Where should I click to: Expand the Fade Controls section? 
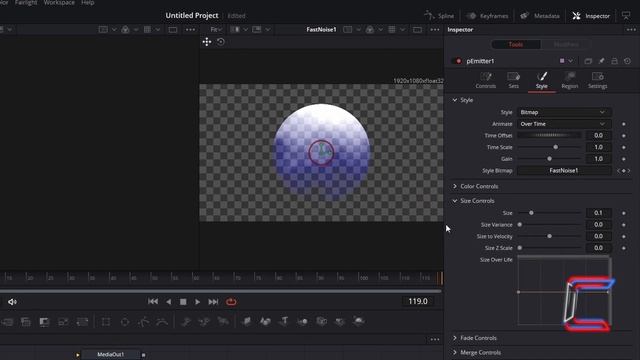pos(455,338)
